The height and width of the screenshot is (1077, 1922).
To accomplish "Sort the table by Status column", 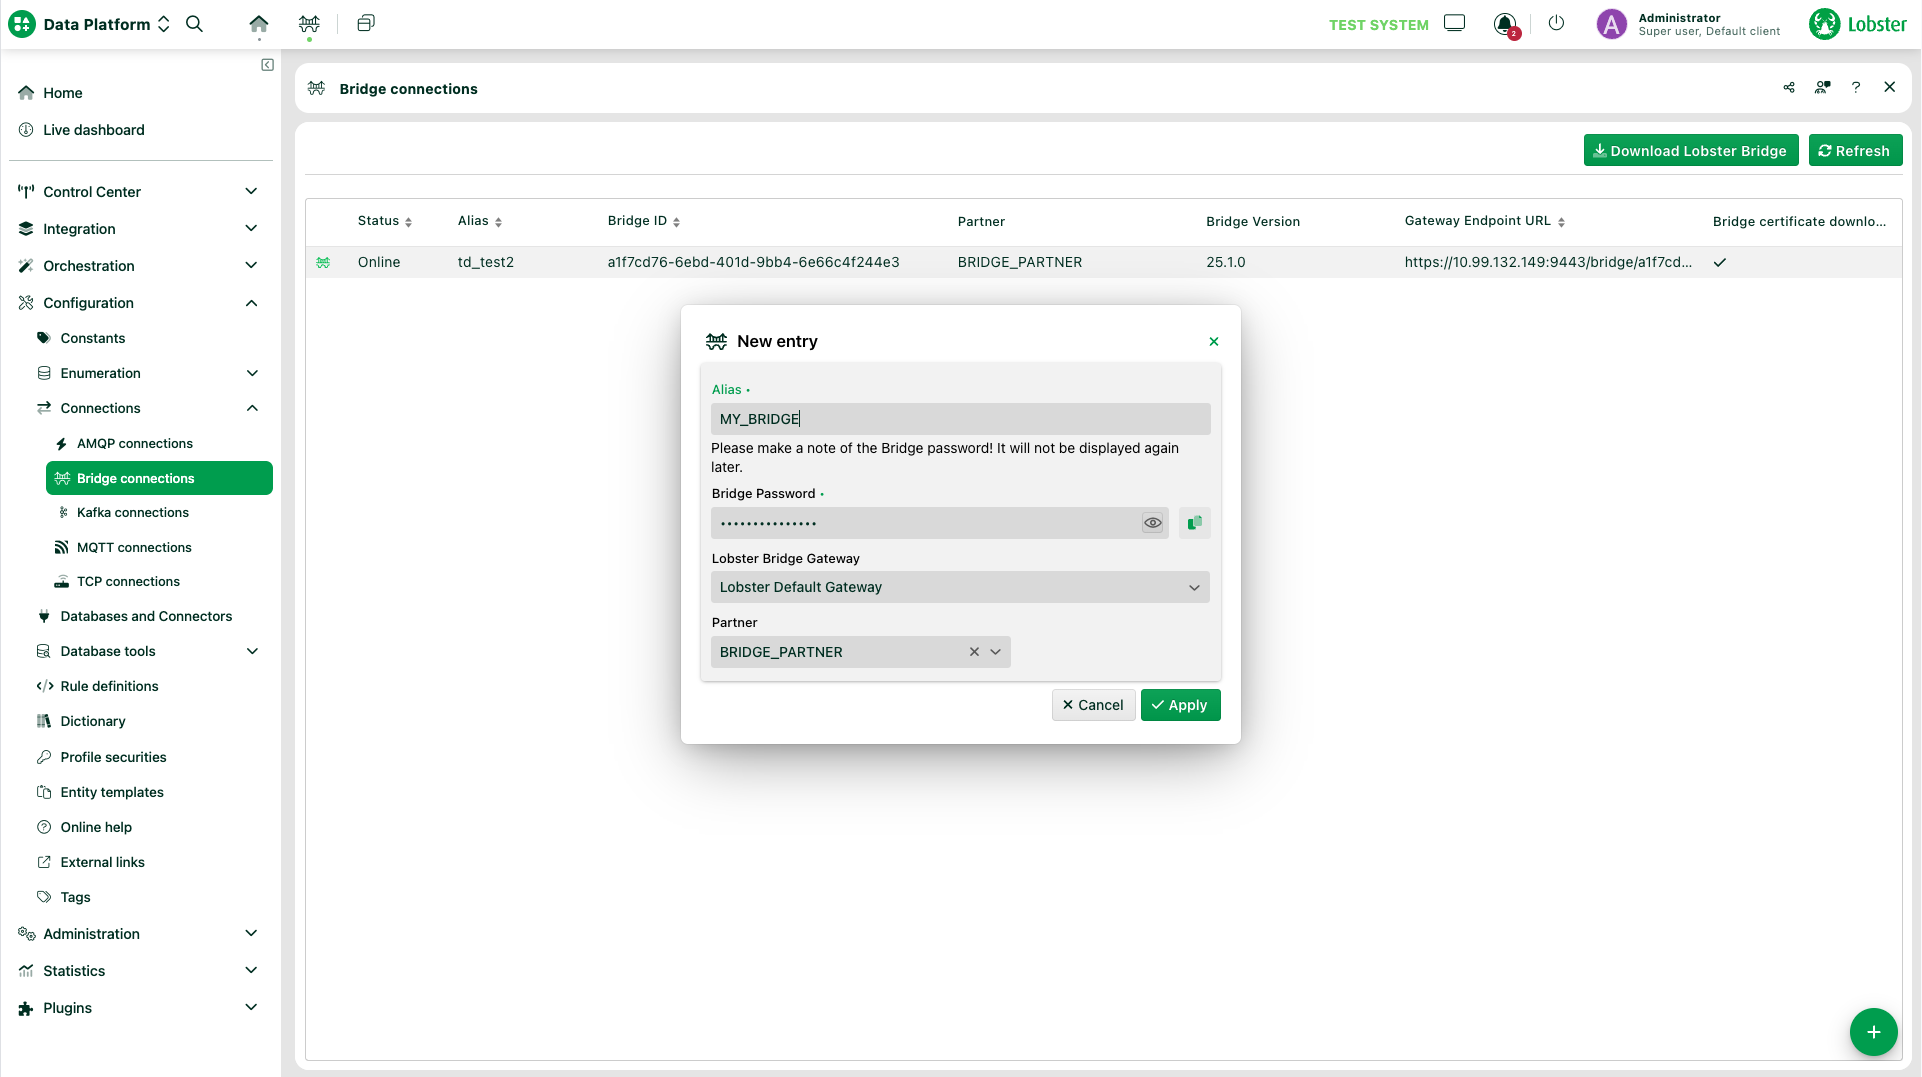I will [x=385, y=221].
